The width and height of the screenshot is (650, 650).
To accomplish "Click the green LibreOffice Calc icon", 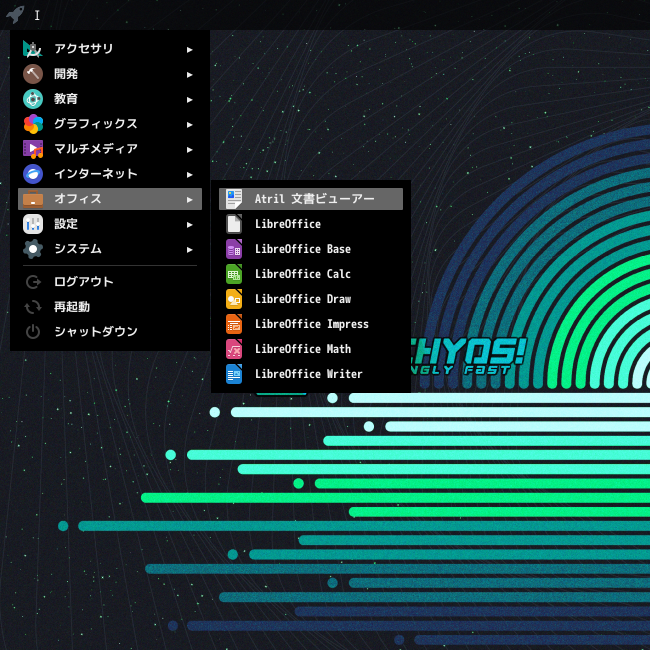I will pyautogui.click(x=234, y=274).
